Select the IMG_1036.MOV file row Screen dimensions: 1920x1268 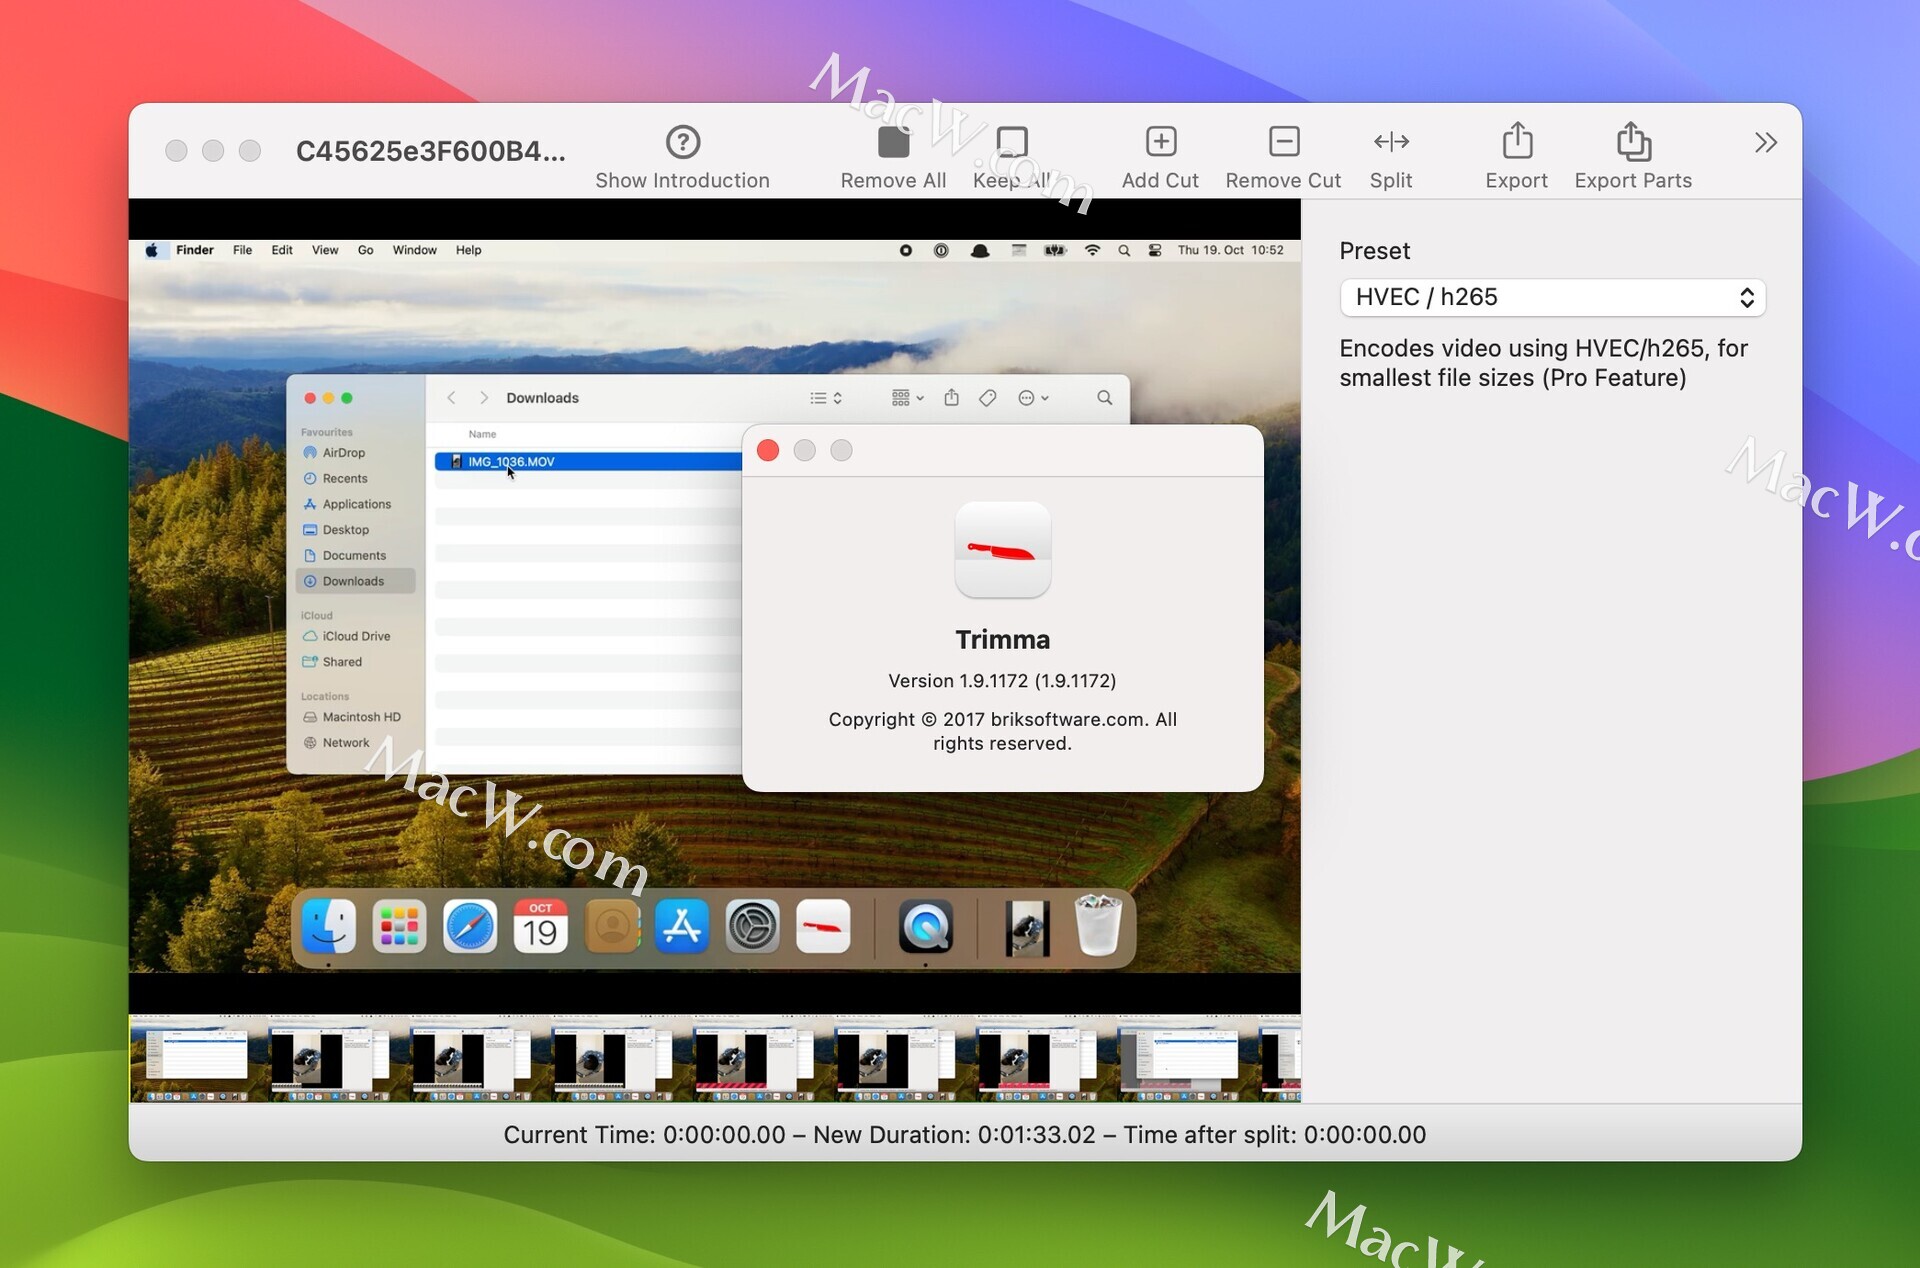588,462
